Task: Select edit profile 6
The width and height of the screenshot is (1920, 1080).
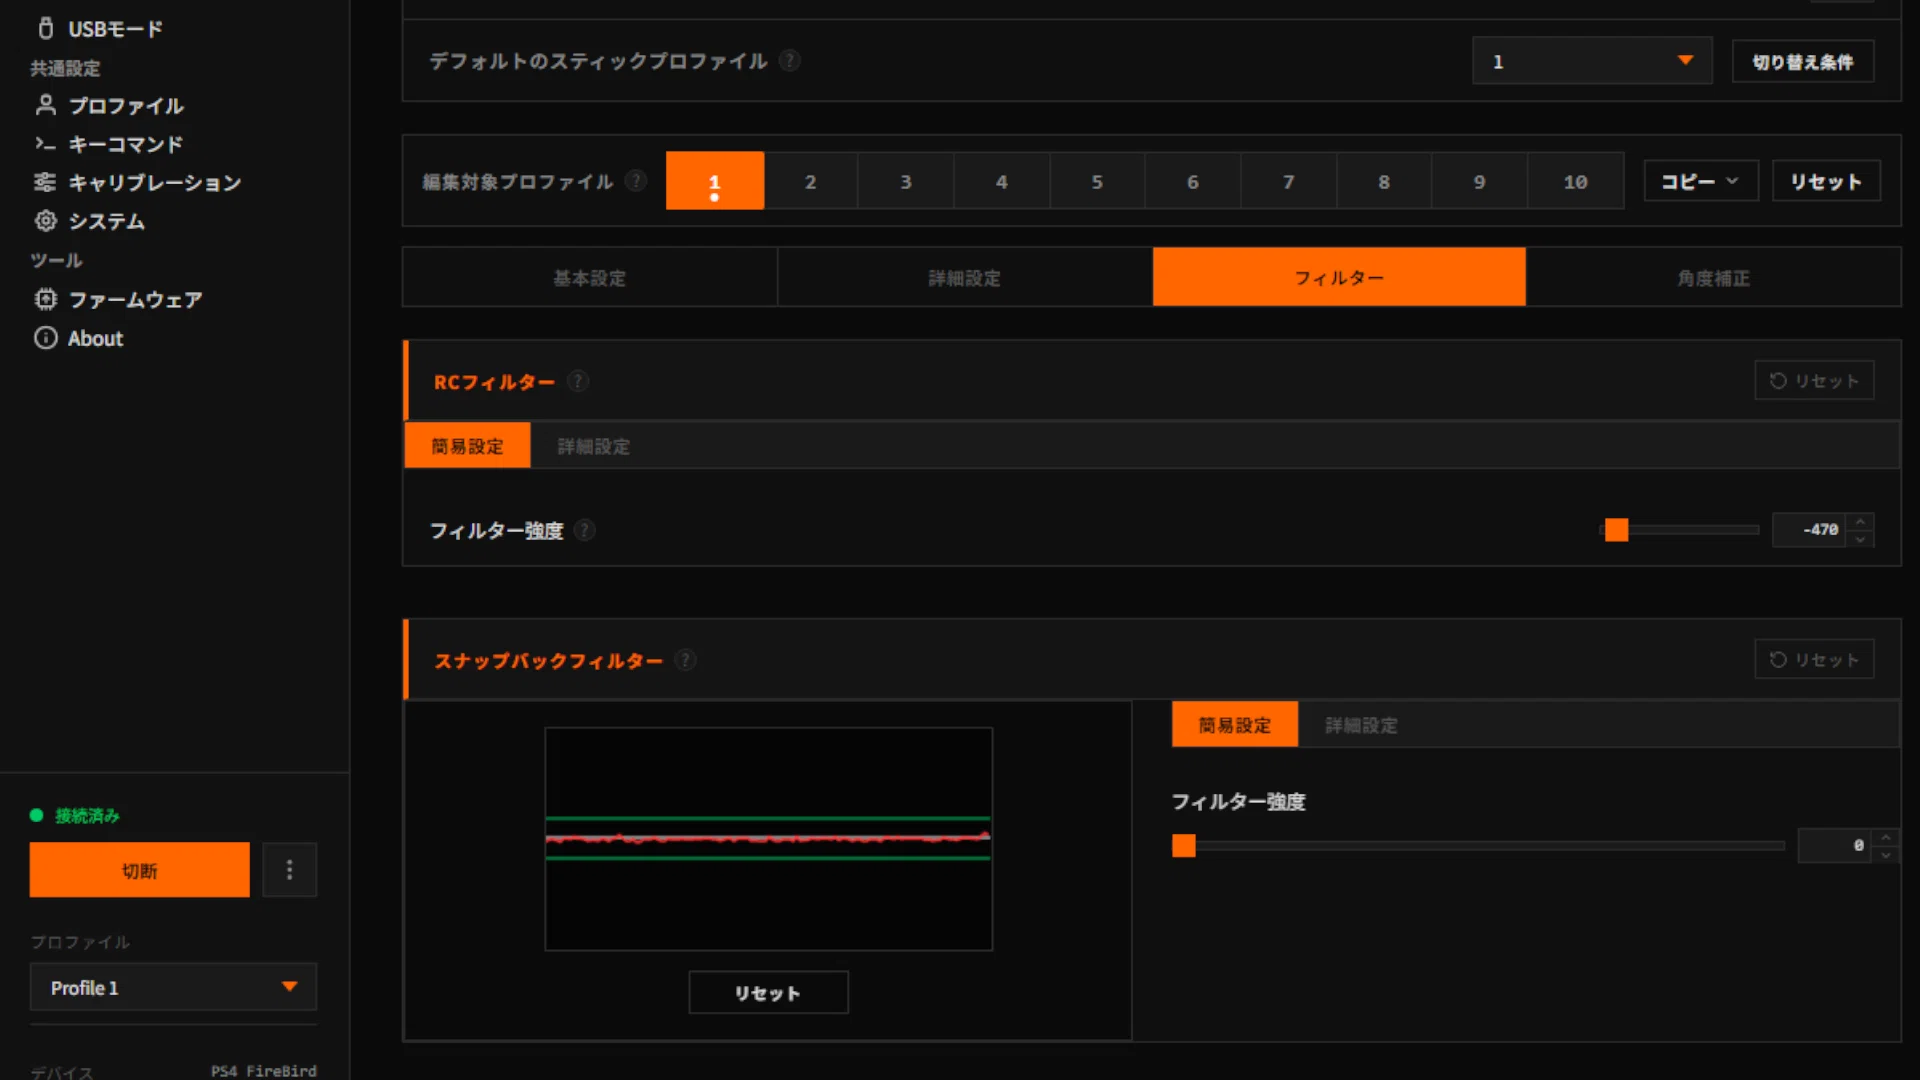Action: click(x=1192, y=181)
